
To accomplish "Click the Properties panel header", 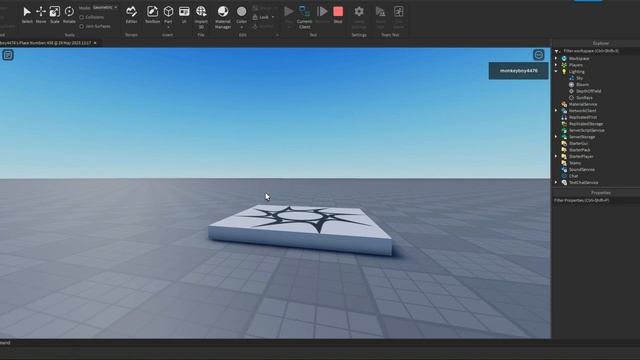I will pyautogui.click(x=600, y=193).
